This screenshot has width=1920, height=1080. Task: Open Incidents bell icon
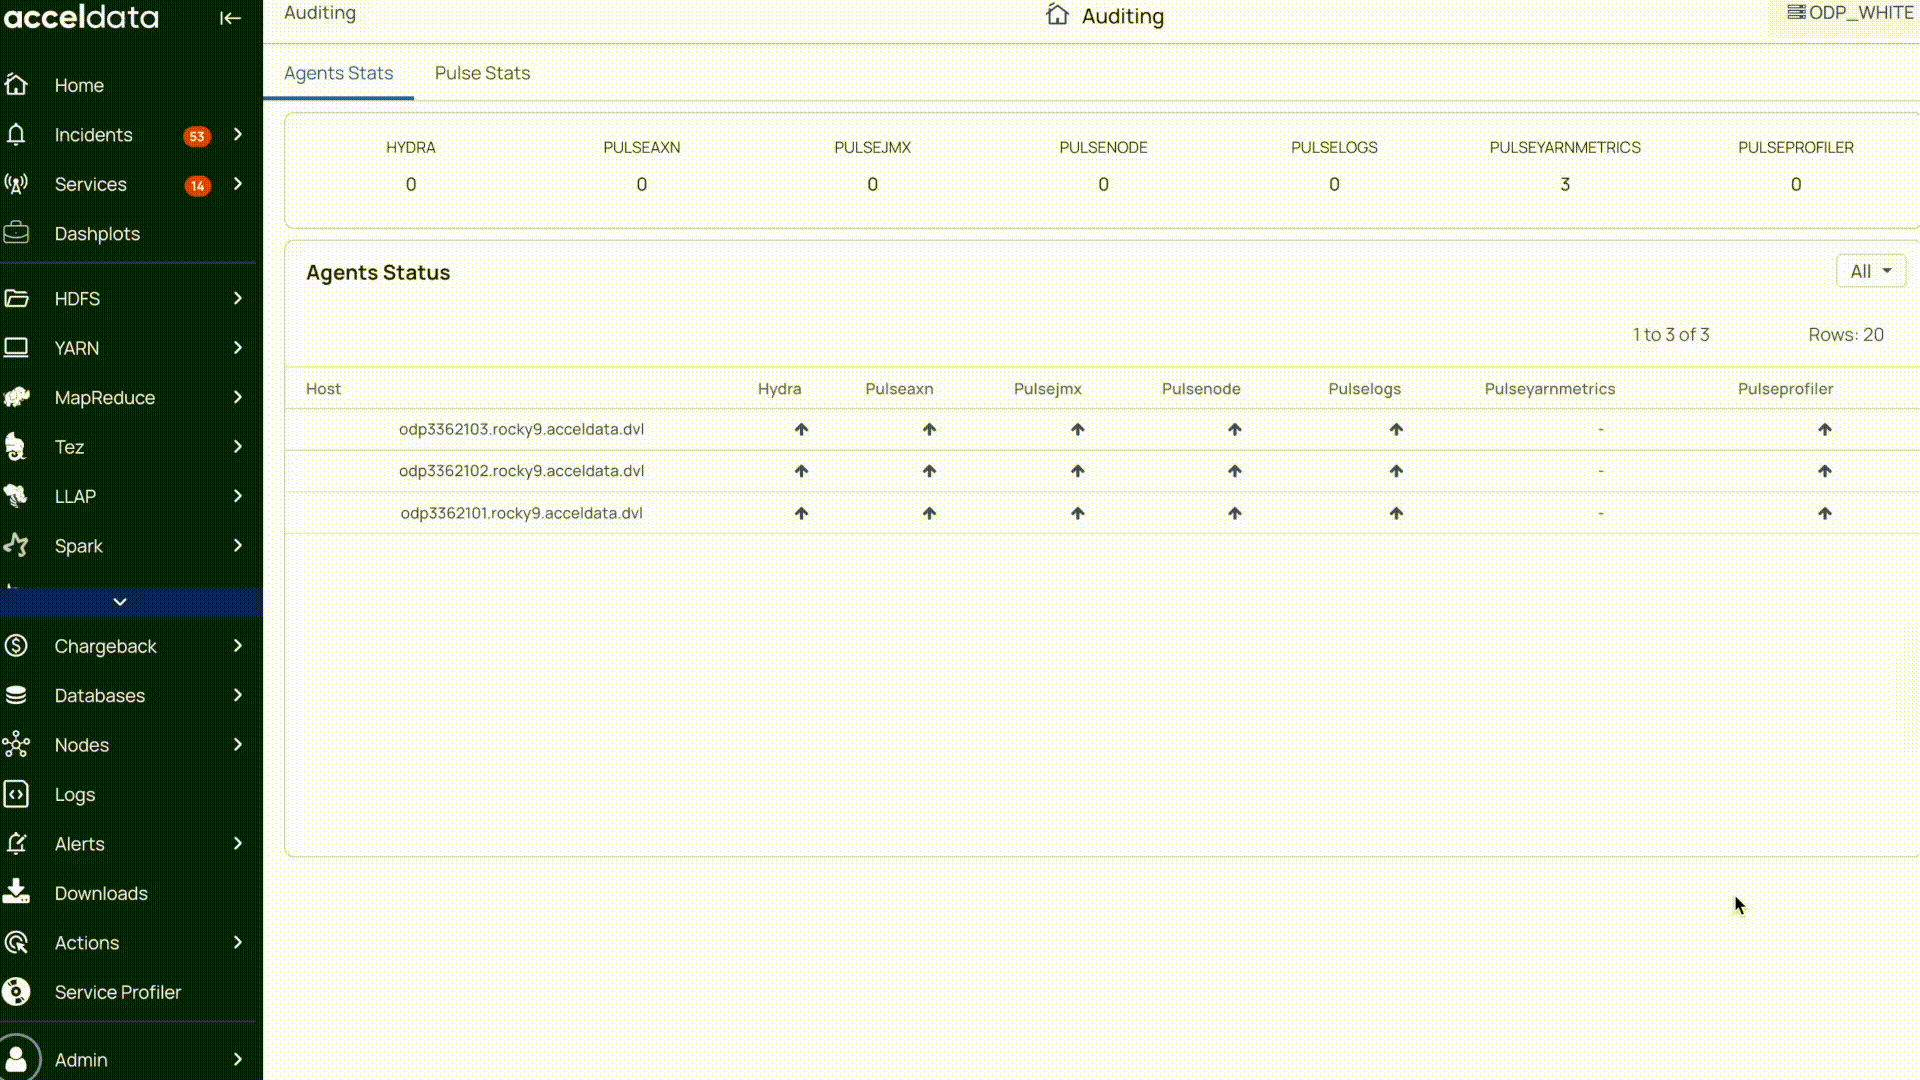coord(16,135)
